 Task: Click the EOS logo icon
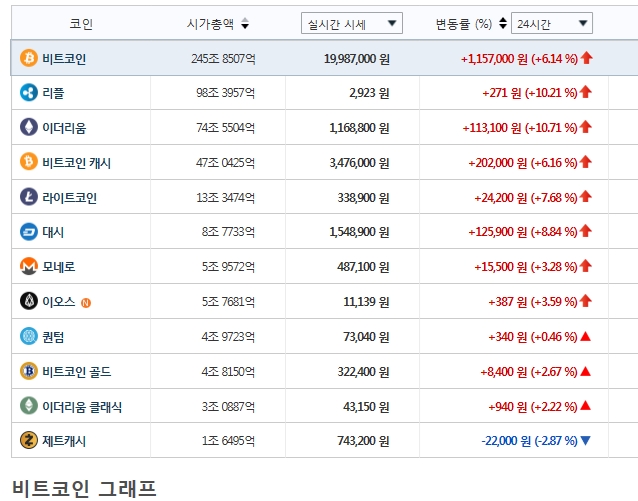click(29, 302)
